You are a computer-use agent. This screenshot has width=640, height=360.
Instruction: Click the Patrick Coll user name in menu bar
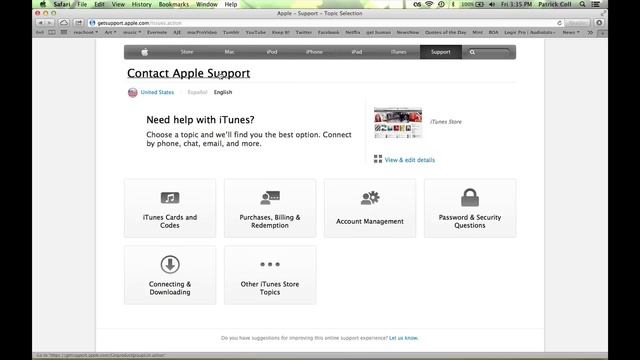coord(555,4)
